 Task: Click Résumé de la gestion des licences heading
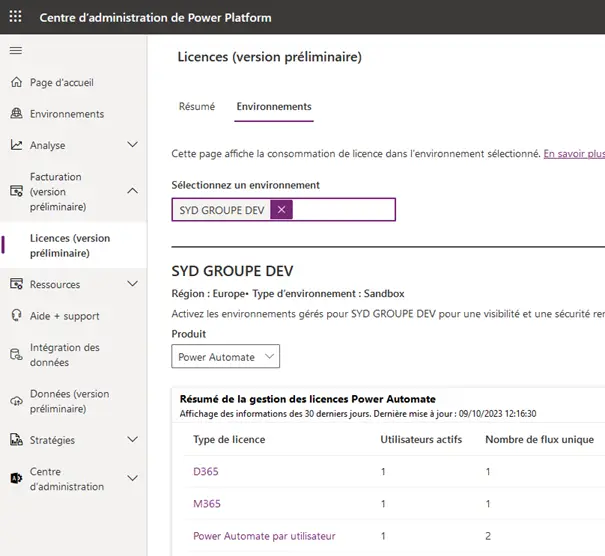(308, 399)
